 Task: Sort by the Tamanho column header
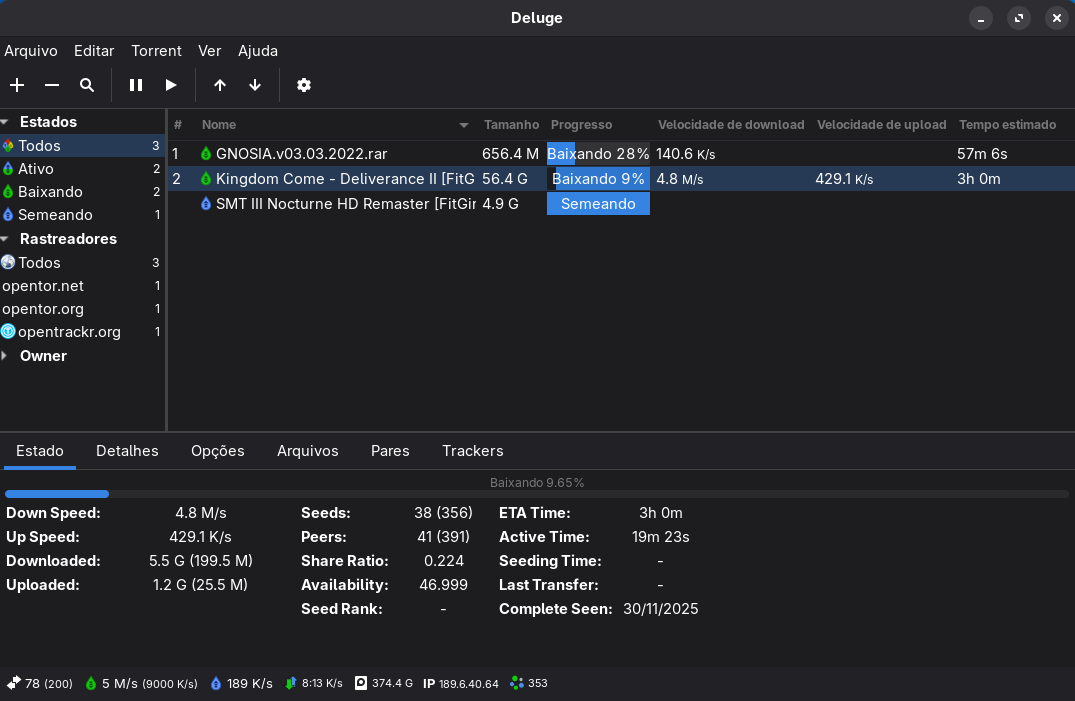coord(511,125)
